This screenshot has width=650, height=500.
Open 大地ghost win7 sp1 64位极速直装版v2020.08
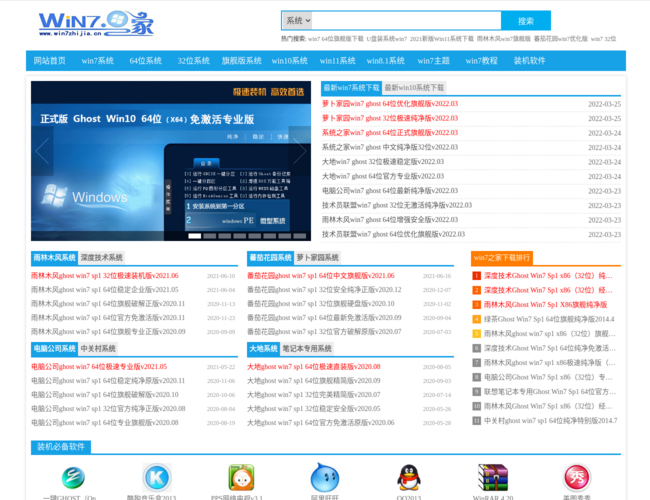[314, 367]
